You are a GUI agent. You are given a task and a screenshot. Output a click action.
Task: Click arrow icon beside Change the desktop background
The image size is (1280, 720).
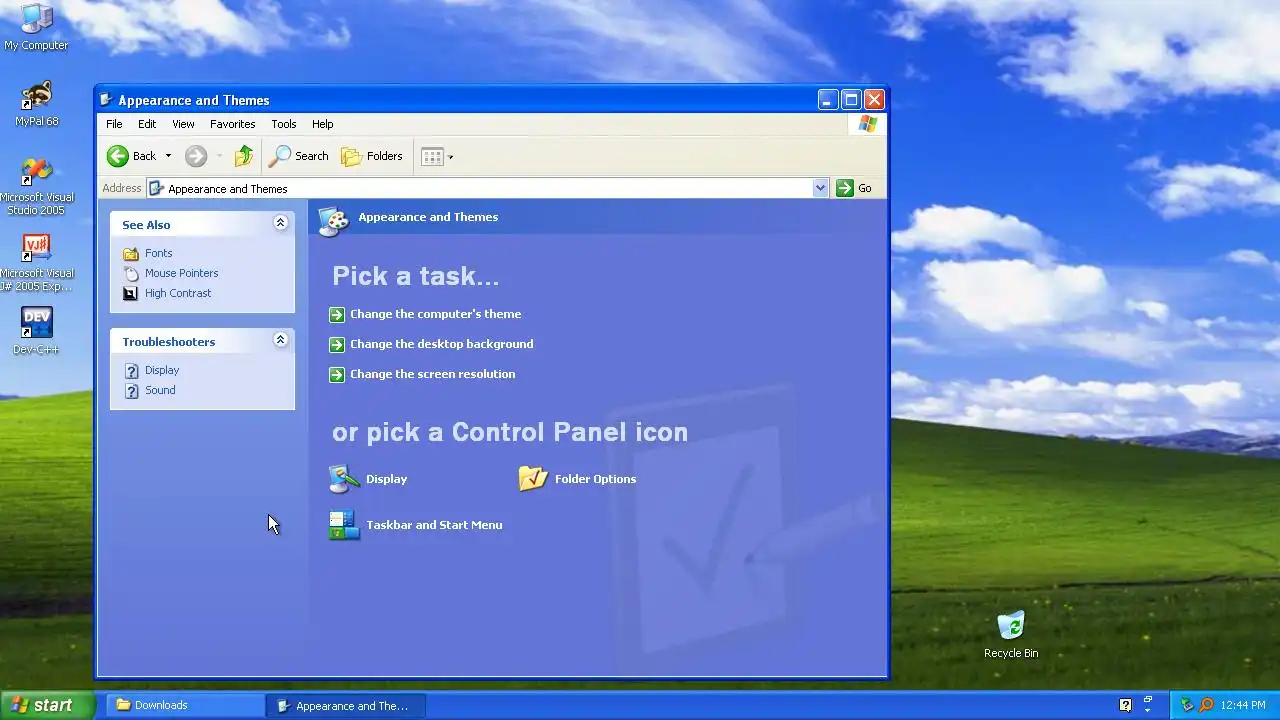[337, 344]
